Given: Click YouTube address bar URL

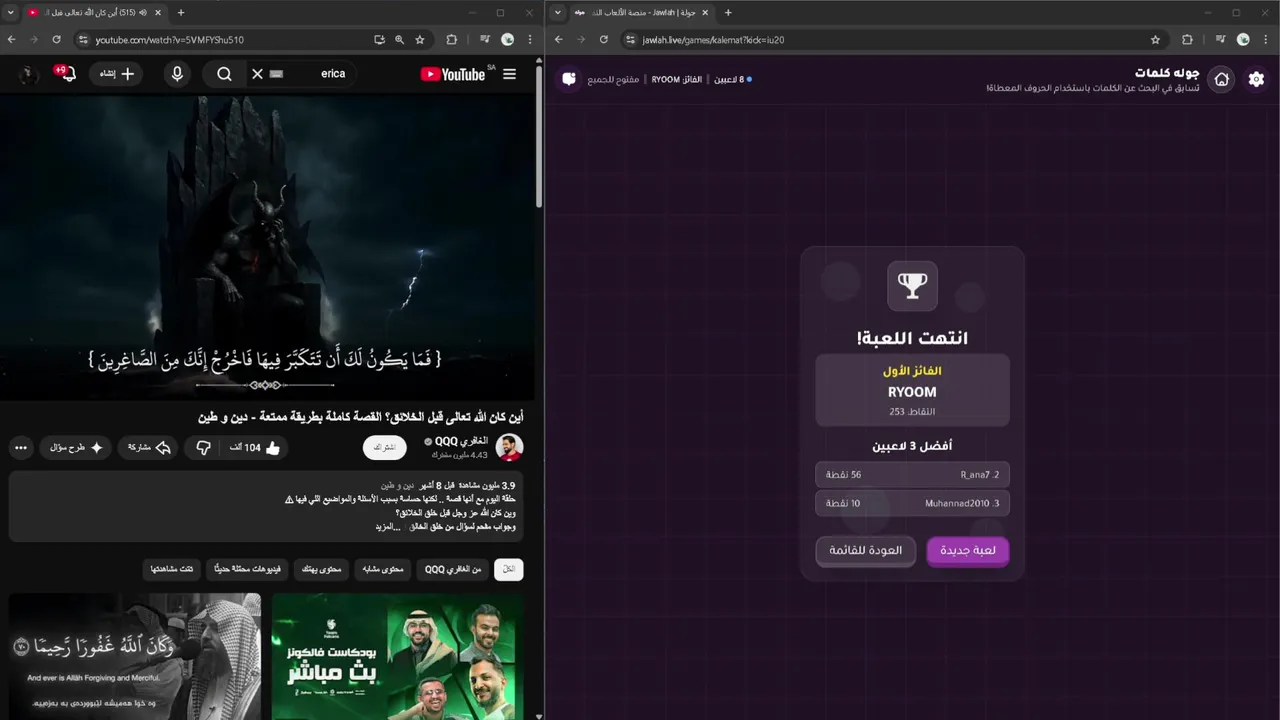Looking at the screenshot, I should [x=170, y=40].
